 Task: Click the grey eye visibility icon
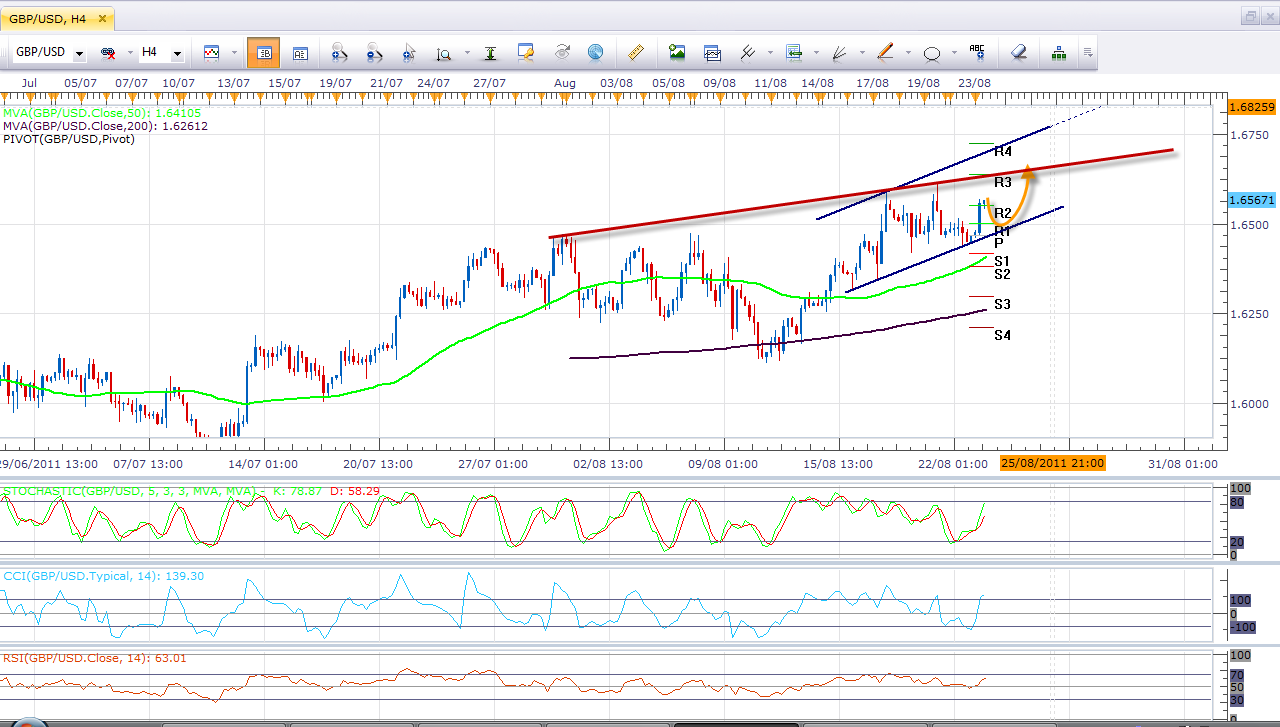[x=561, y=52]
